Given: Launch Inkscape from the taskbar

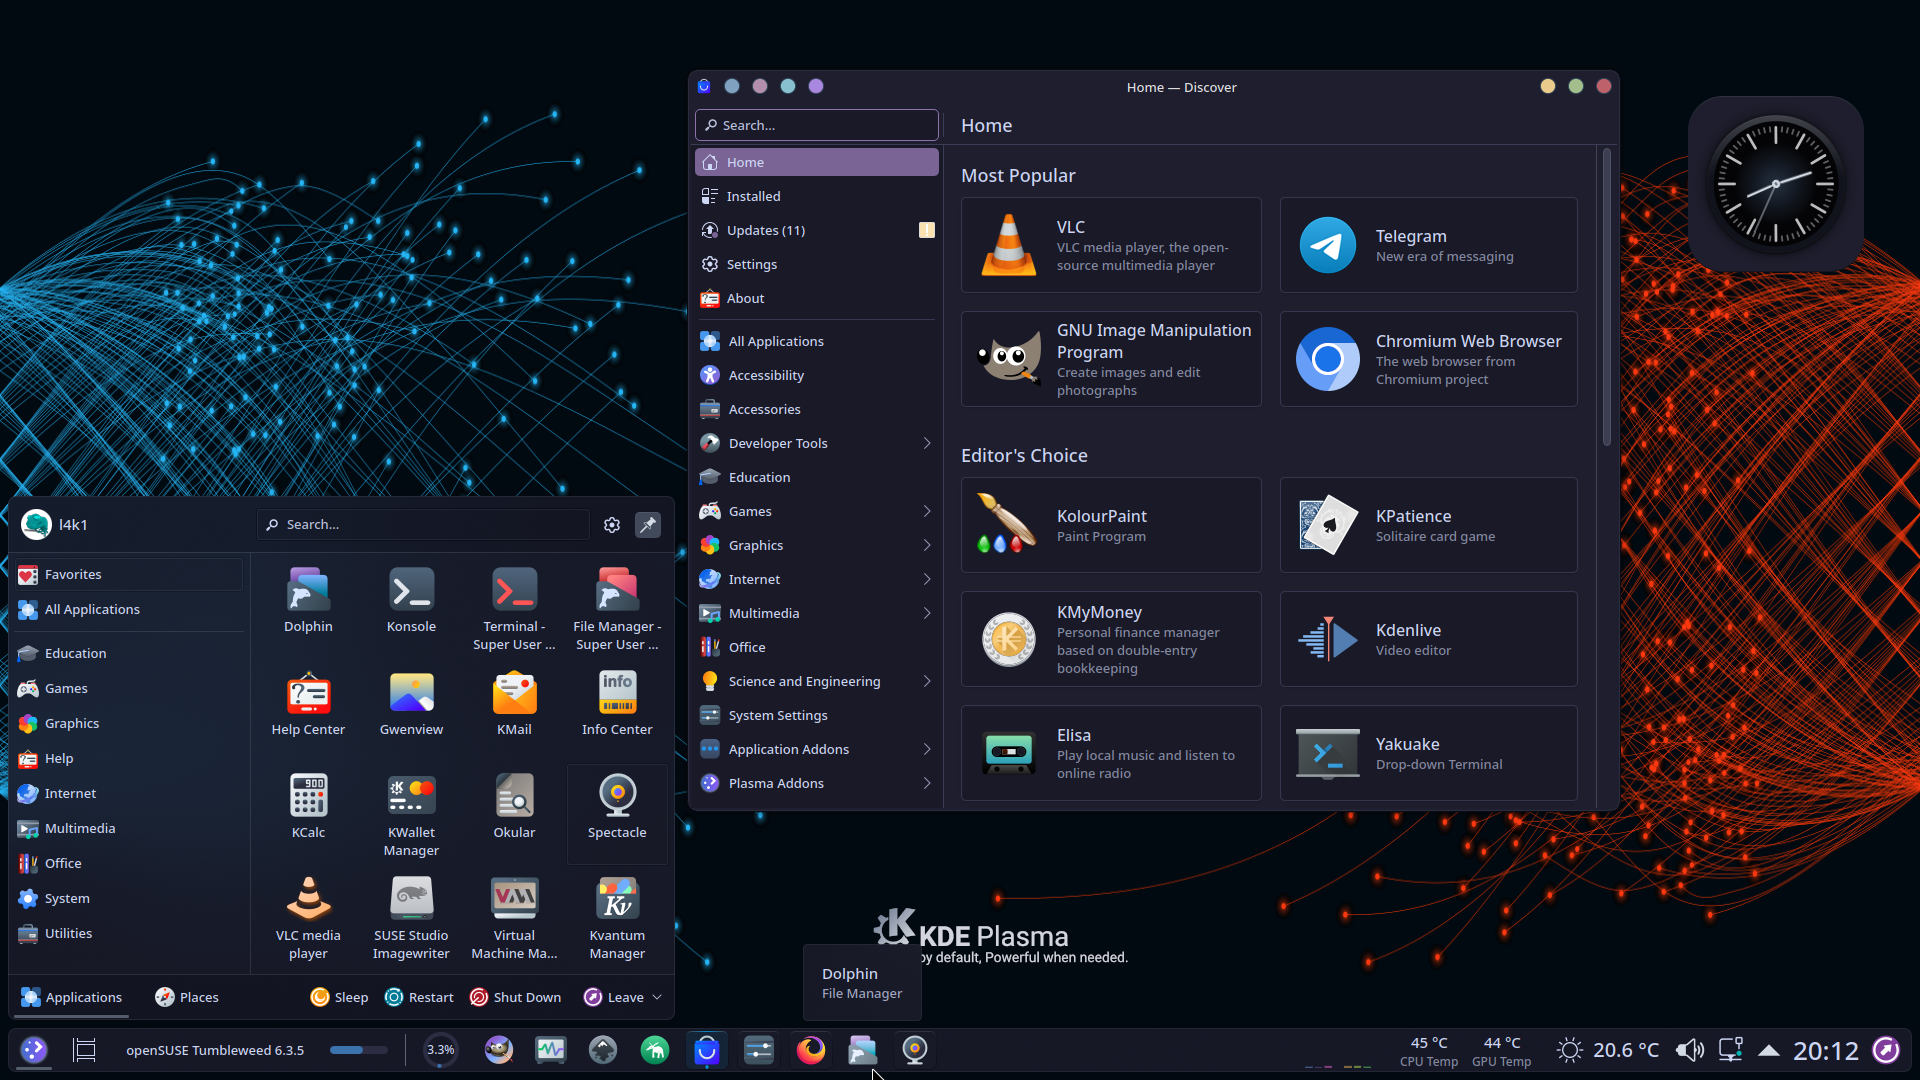Looking at the screenshot, I should click(603, 1050).
